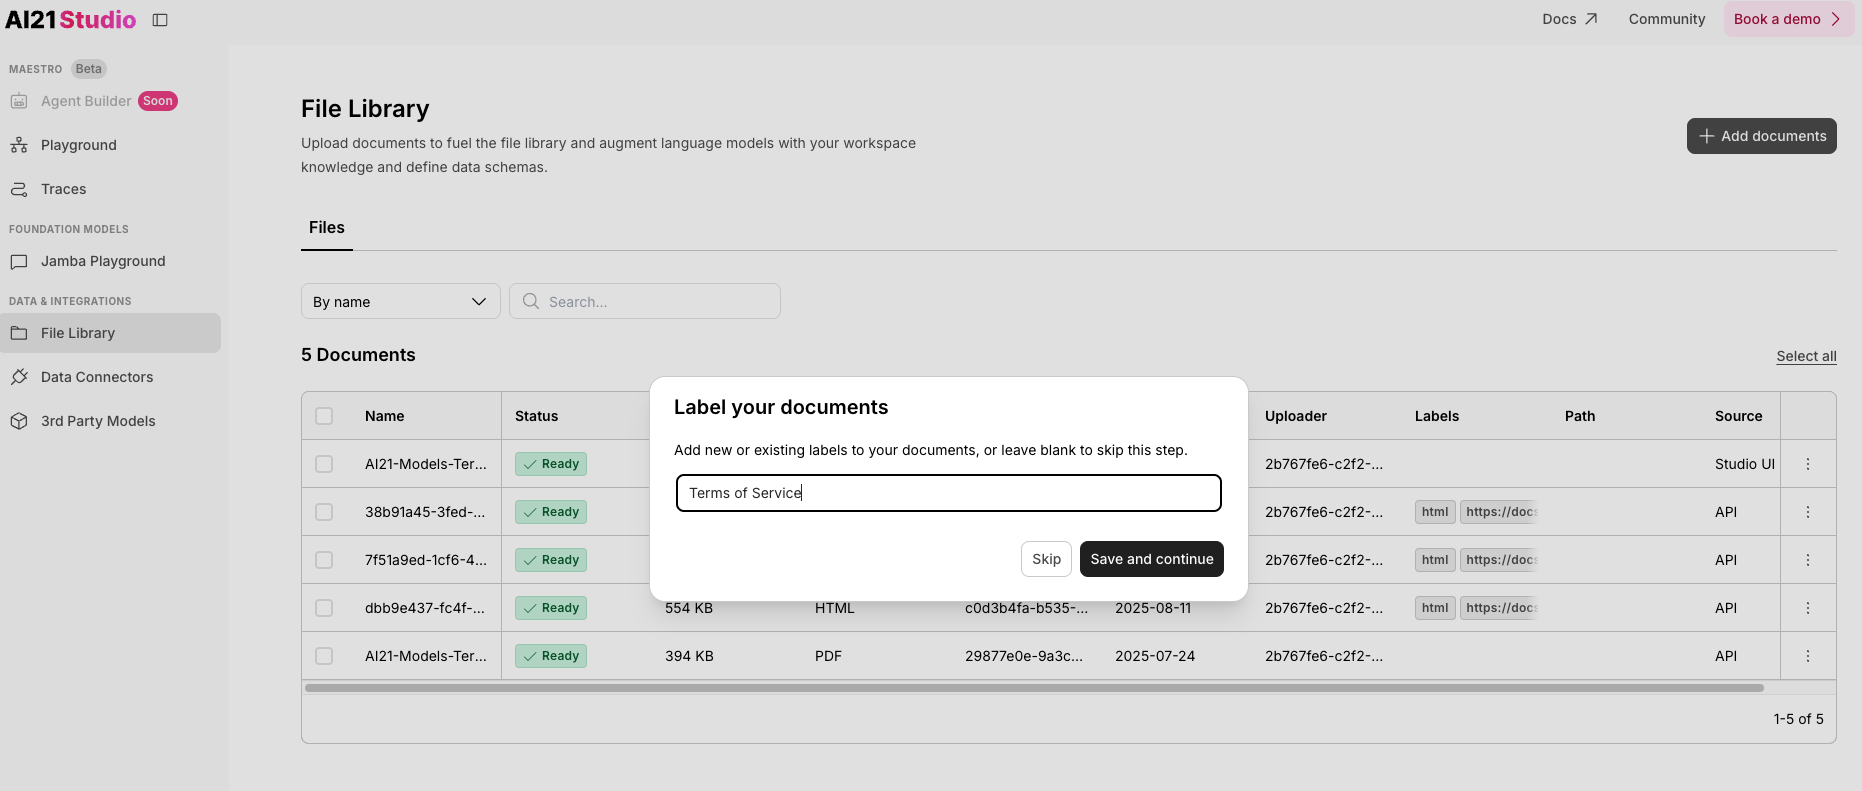Open row menu for dbb9e437-fc4f document

coord(1808,608)
